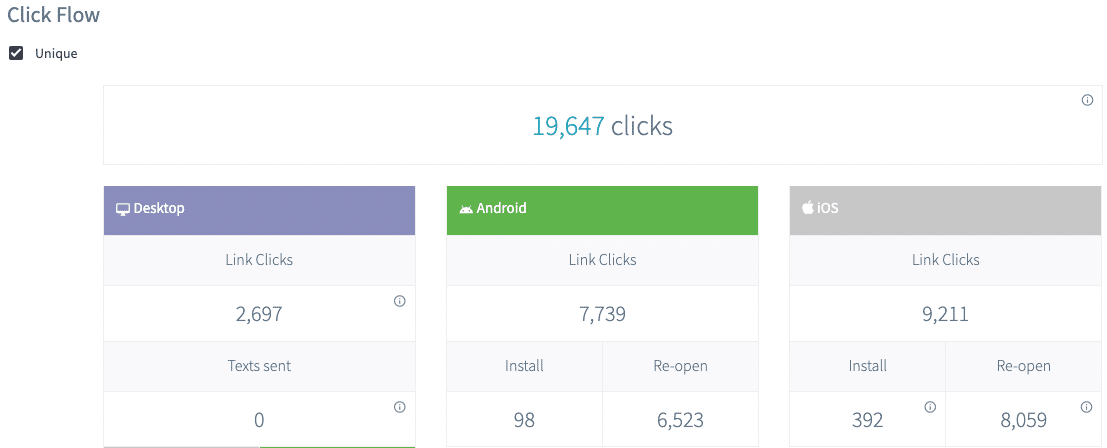Click info icon next to Desktop 2,697
This screenshot has width=1107, height=448.
click(x=400, y=301)
